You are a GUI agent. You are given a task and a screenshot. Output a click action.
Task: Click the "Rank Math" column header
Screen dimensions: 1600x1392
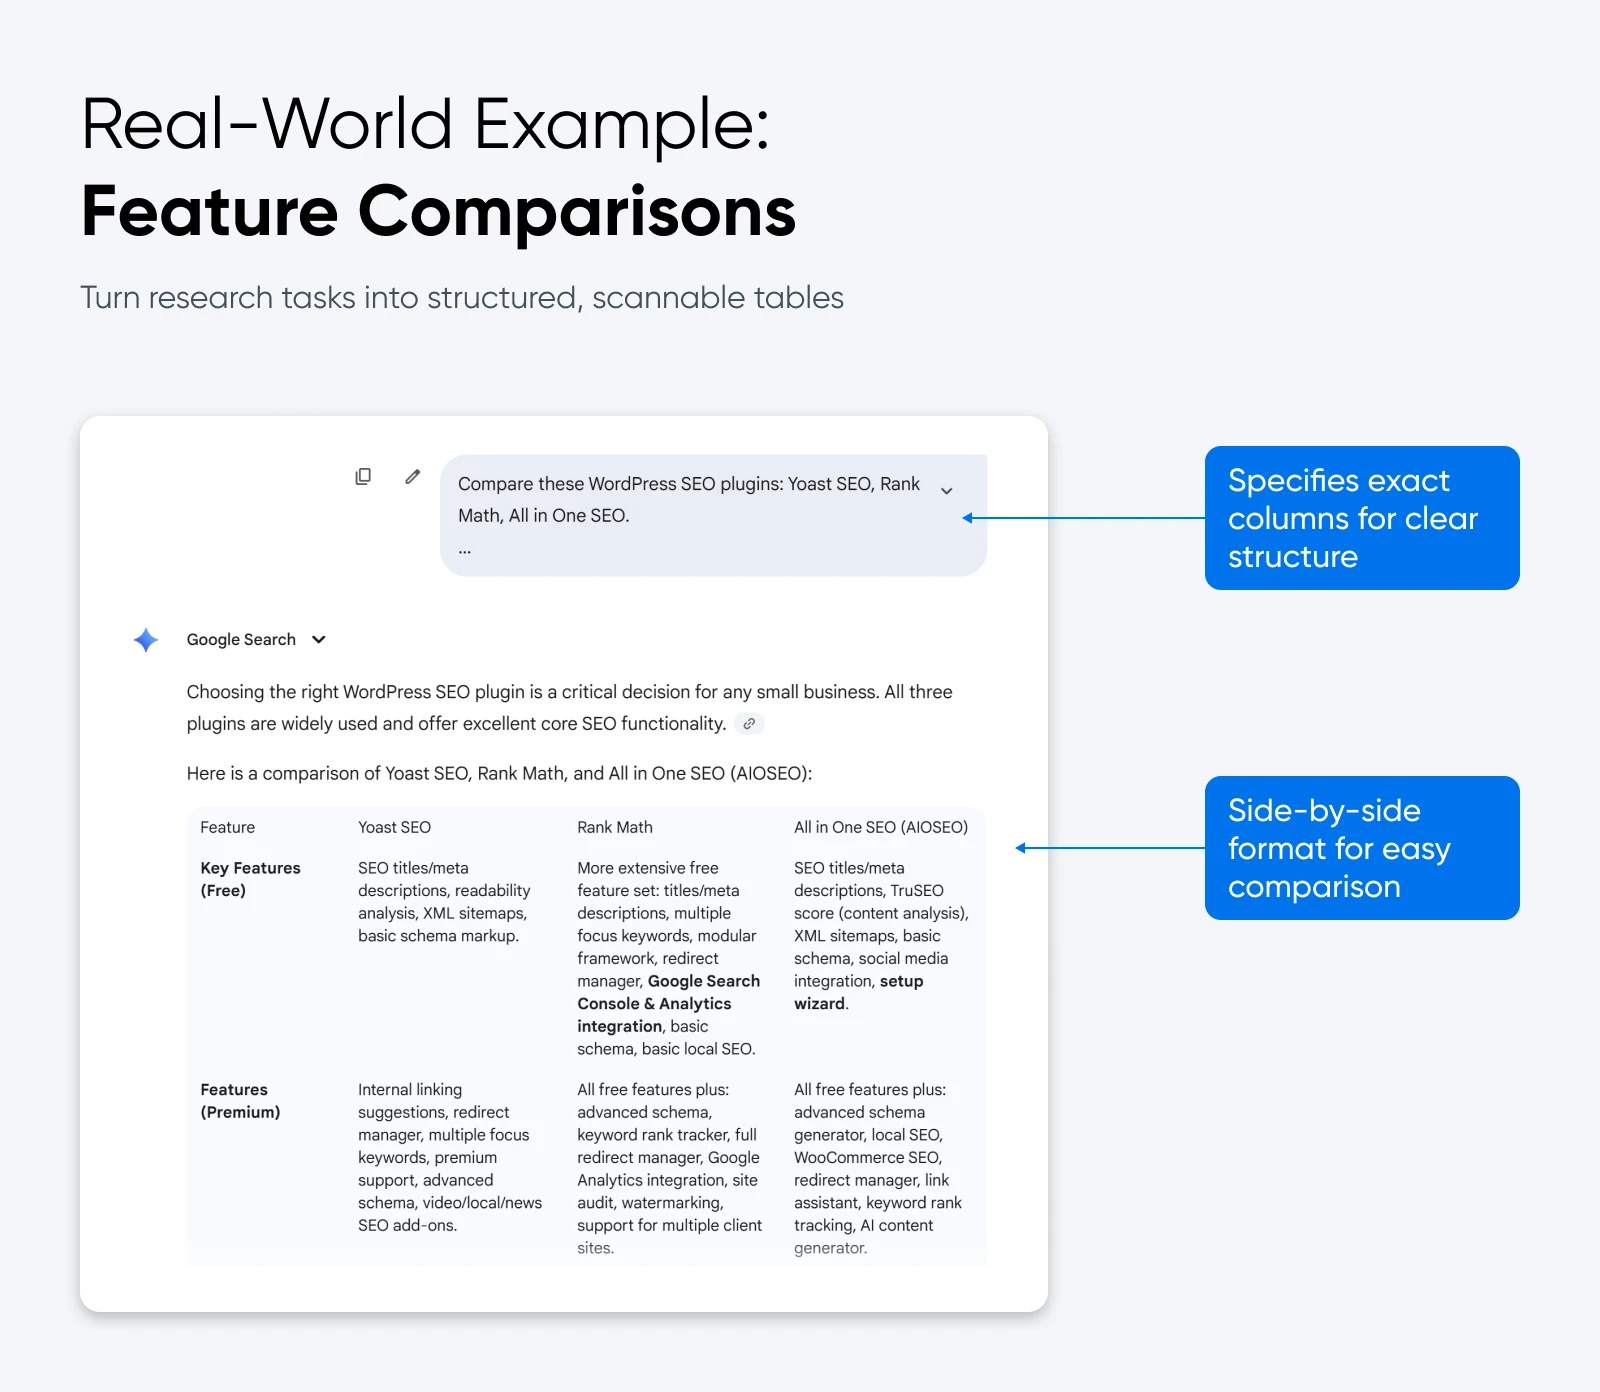click(x=614, y=827)
